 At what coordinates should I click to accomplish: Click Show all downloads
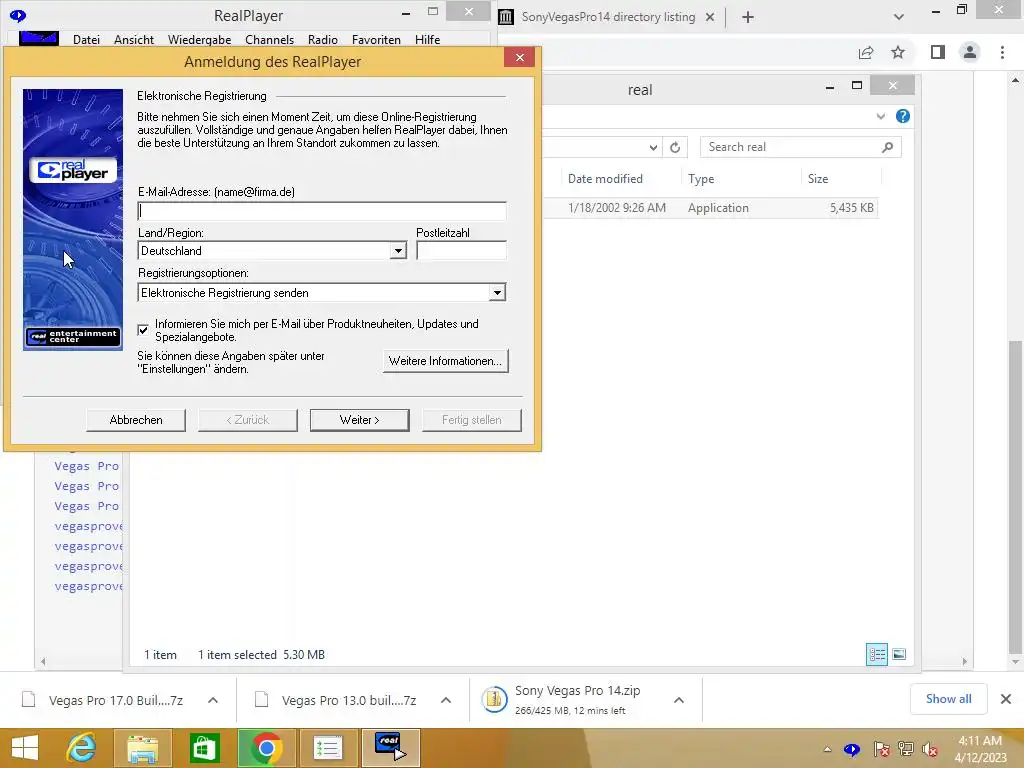(x=948, y=699)
